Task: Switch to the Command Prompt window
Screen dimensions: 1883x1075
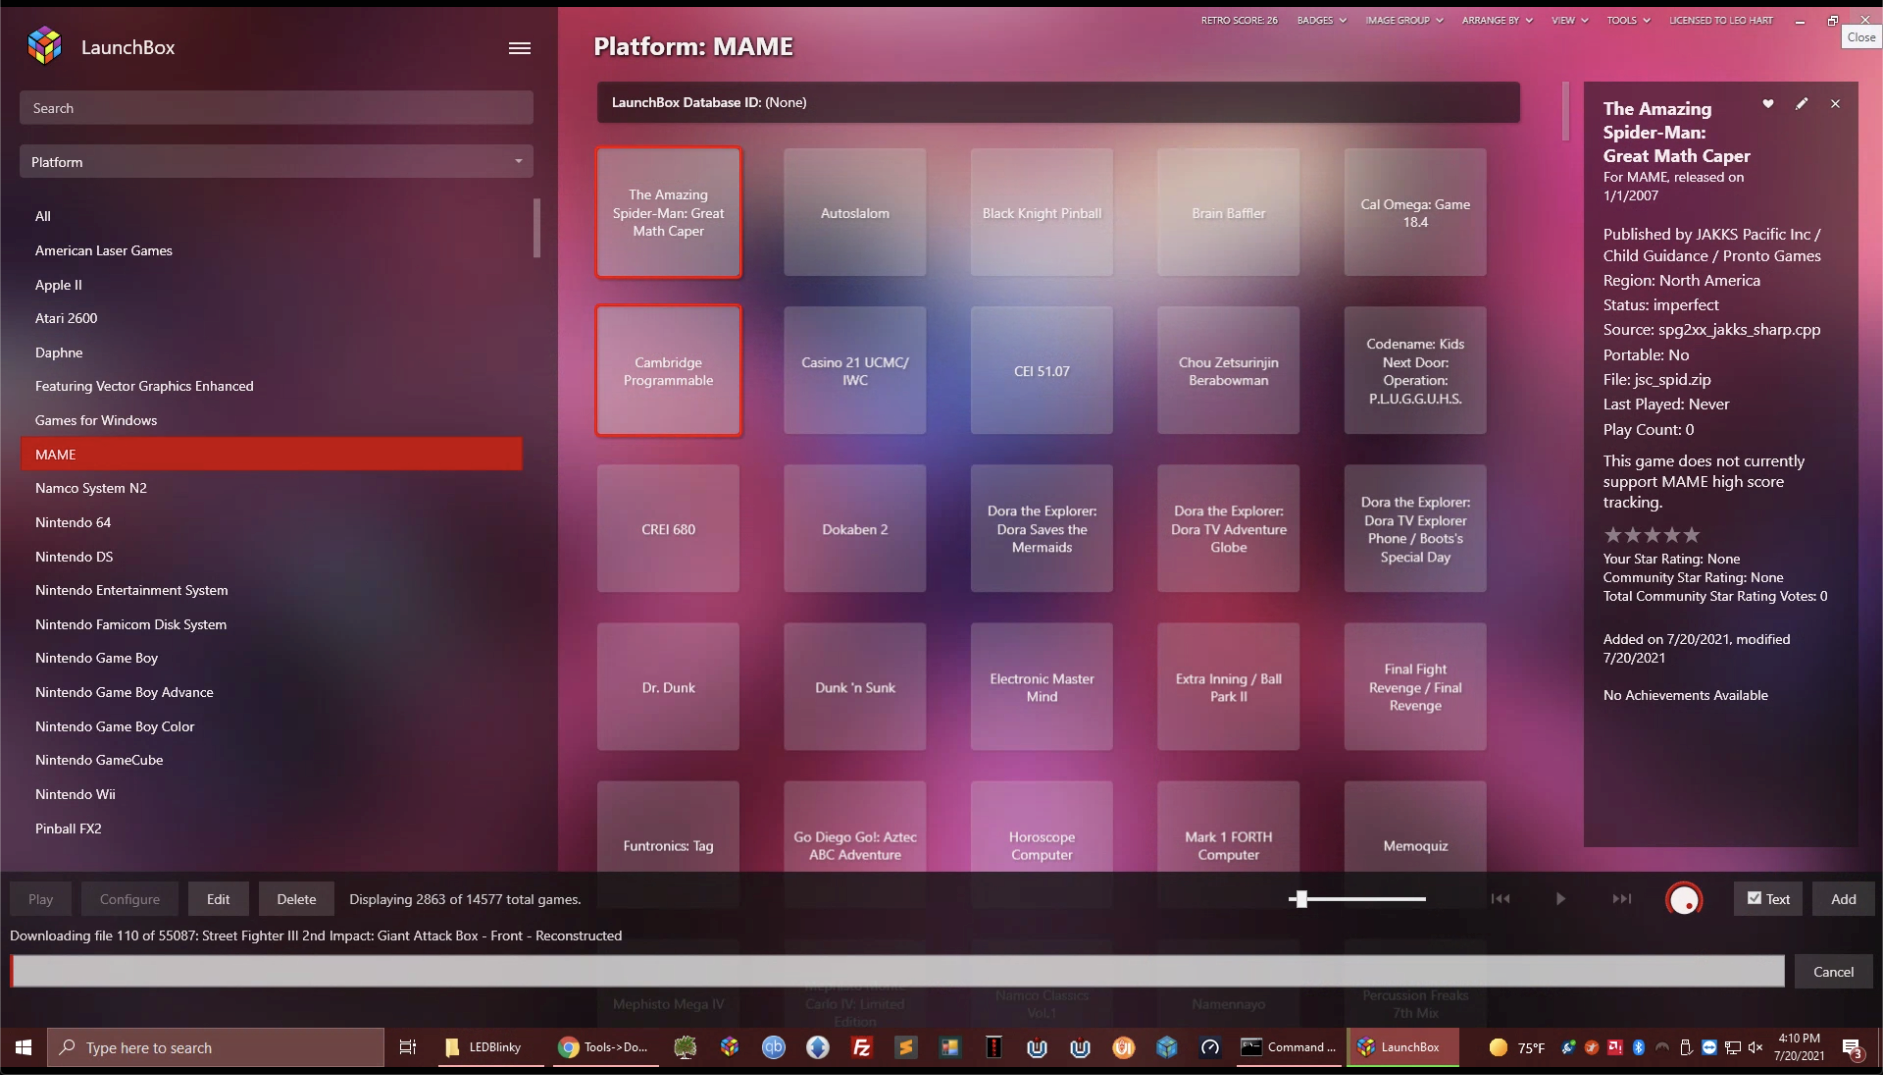Action: point(1288,1047)
